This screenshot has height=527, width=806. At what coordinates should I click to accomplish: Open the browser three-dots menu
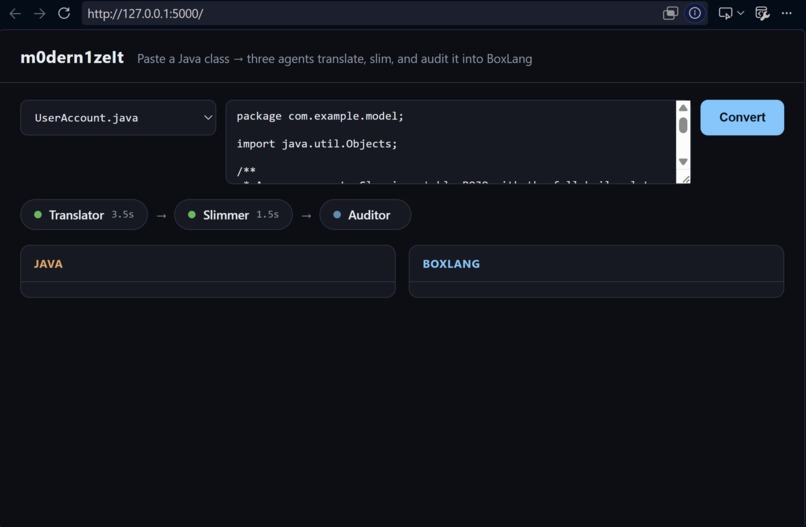tap(786, 13)
